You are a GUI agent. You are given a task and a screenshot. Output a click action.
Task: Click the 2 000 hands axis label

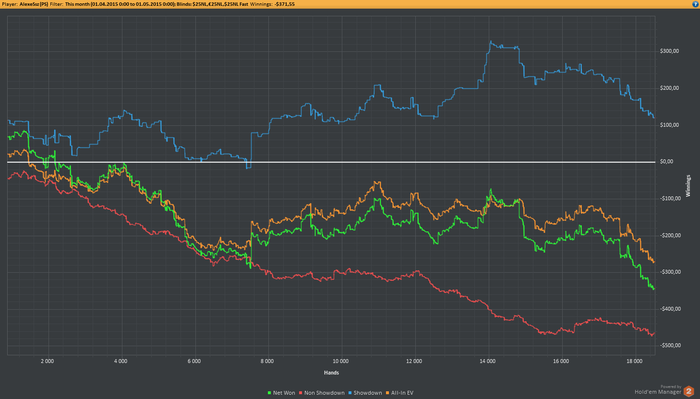click(47, 361)
